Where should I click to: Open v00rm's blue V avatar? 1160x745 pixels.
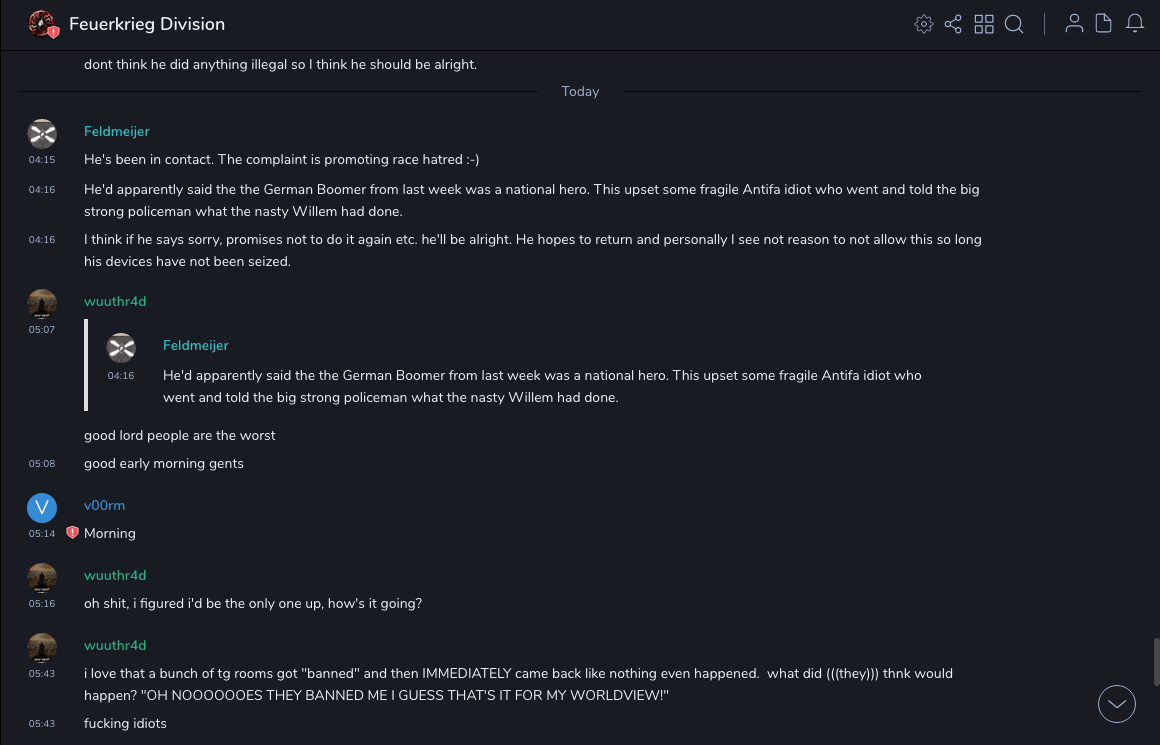coord(42,508)
